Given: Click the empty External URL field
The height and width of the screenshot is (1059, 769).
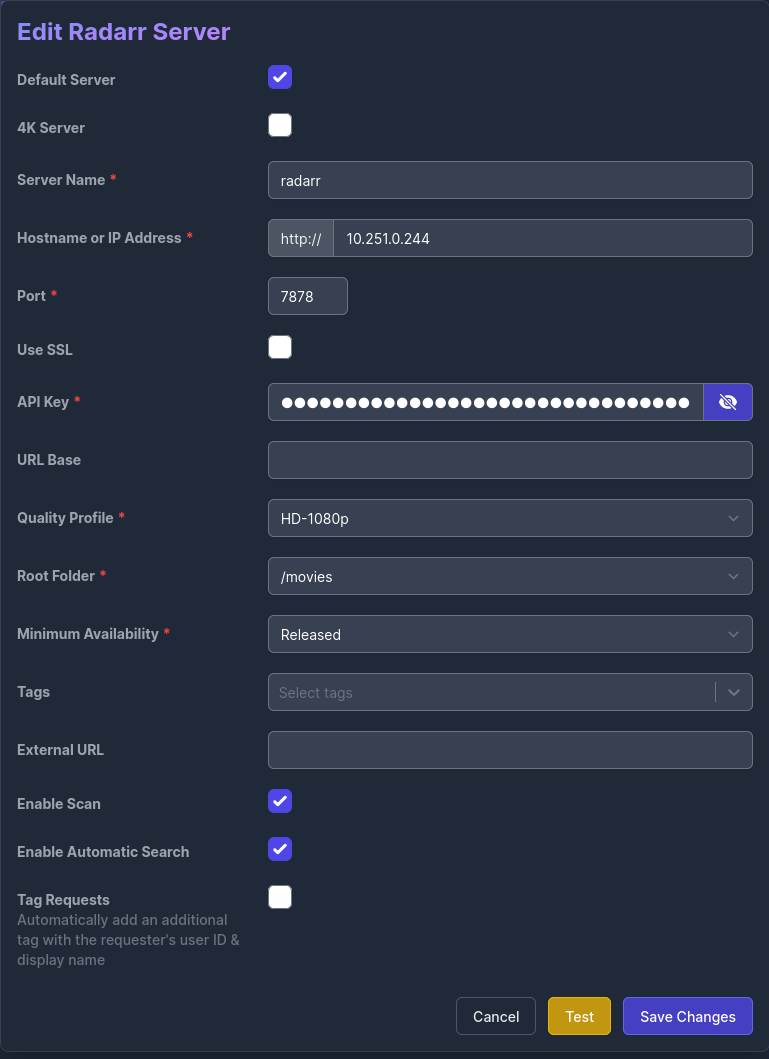Looking at the screenshot, I should point(510,750).
